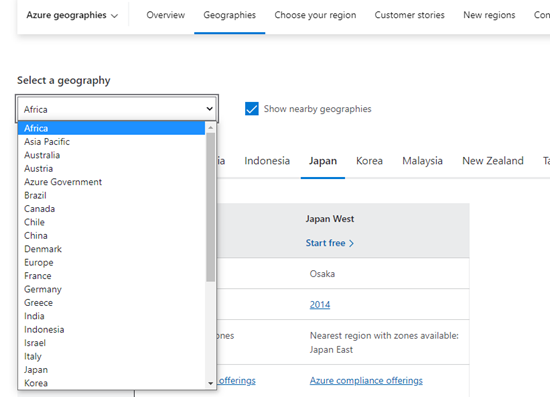Choose China in the geography list
The height and width of the screenshot is (397, 550).
click(x=111, y=236)
